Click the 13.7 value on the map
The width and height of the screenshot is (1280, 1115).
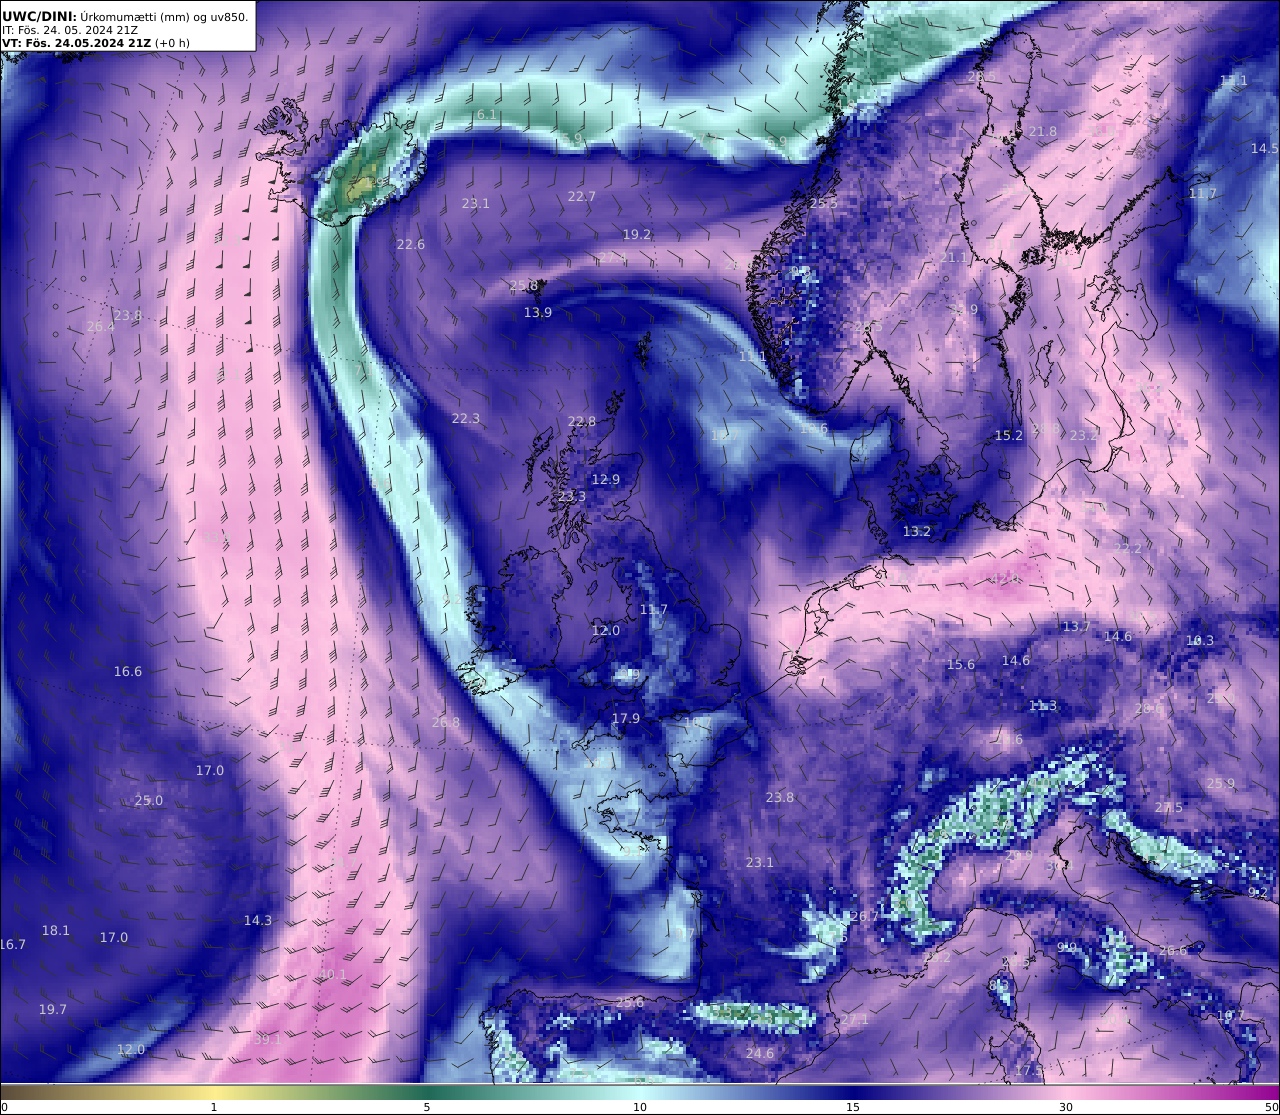coord(1076,627)
